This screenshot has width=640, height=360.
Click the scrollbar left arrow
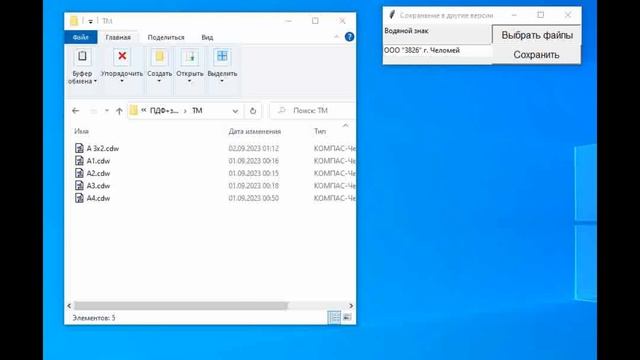coord(69,306)
